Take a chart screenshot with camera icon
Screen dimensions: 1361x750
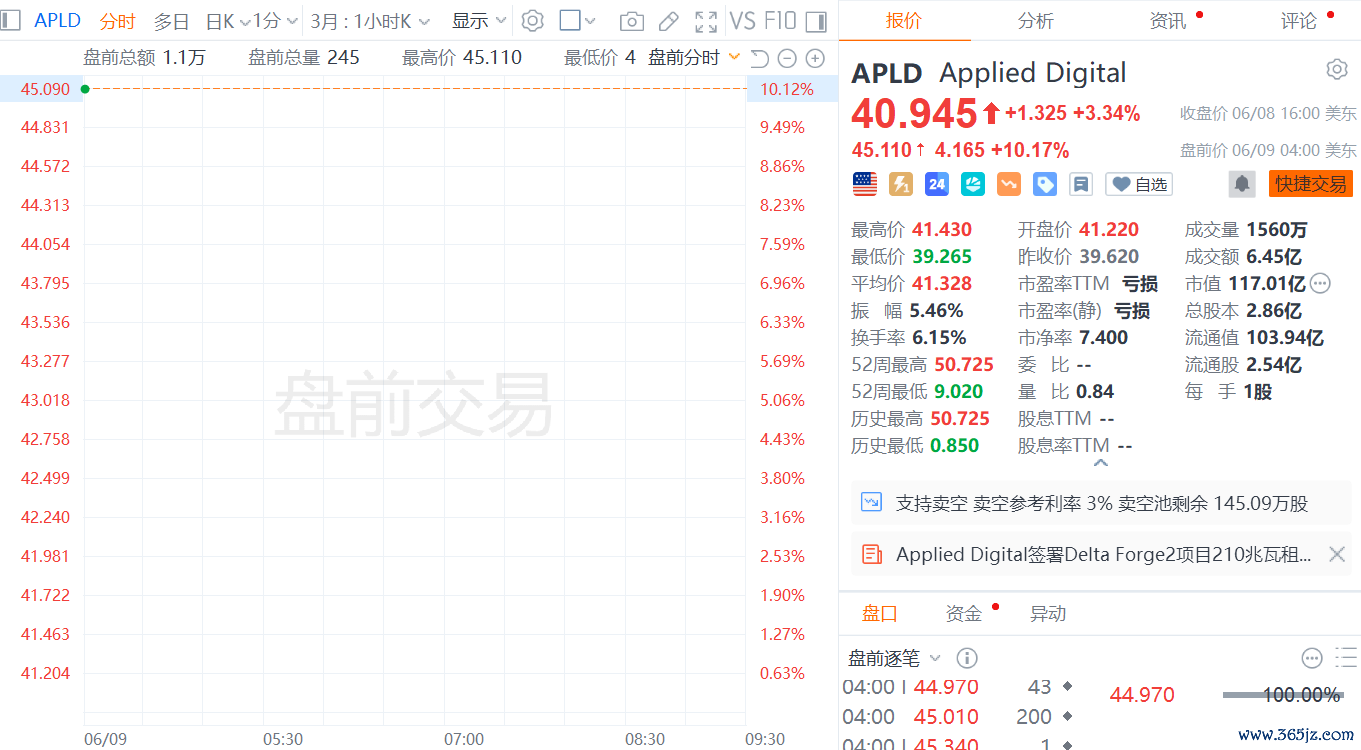(x=631, y=21)
